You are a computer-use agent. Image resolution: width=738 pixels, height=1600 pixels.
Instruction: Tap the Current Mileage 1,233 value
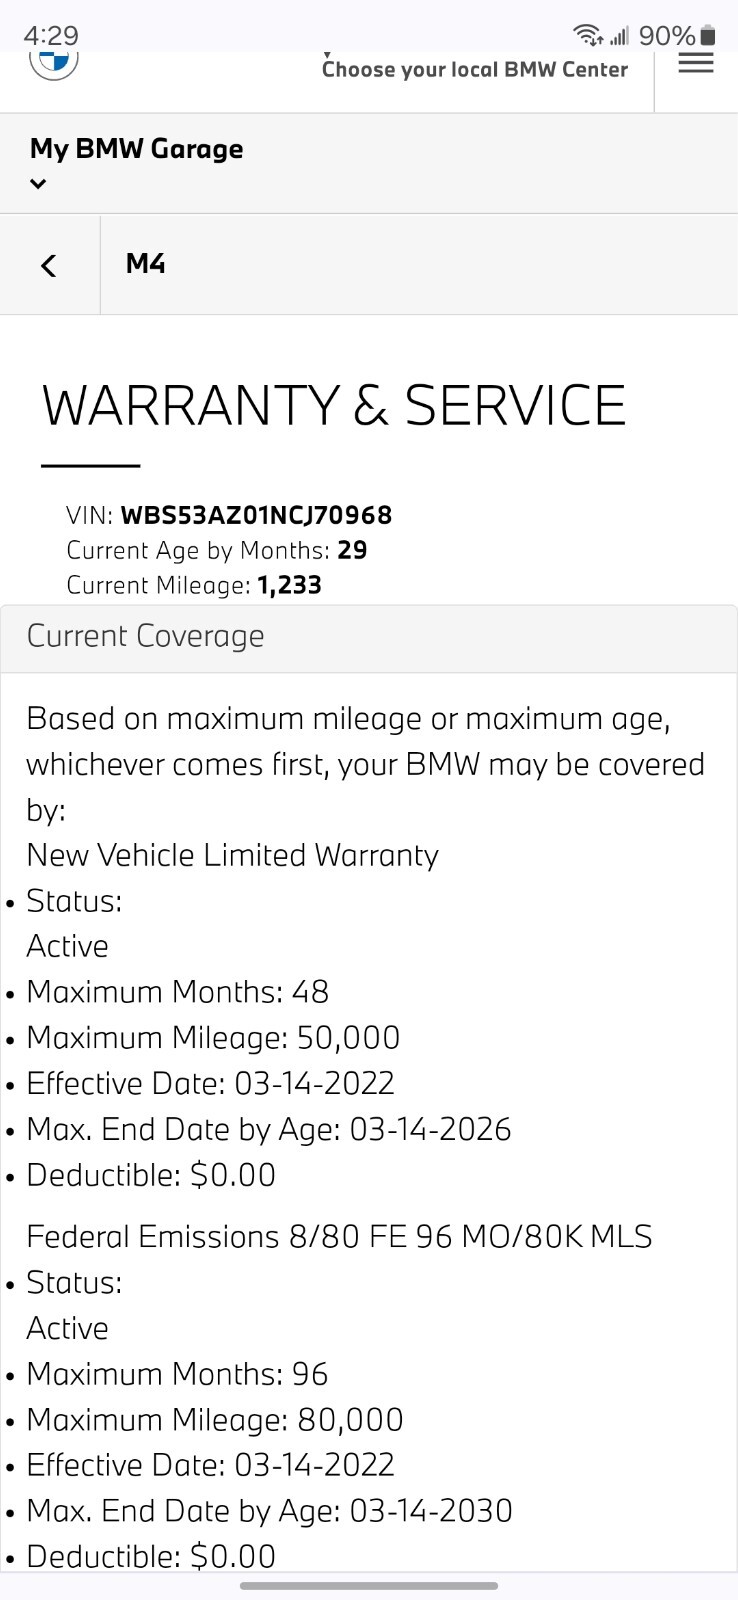[x=289, y=585]
